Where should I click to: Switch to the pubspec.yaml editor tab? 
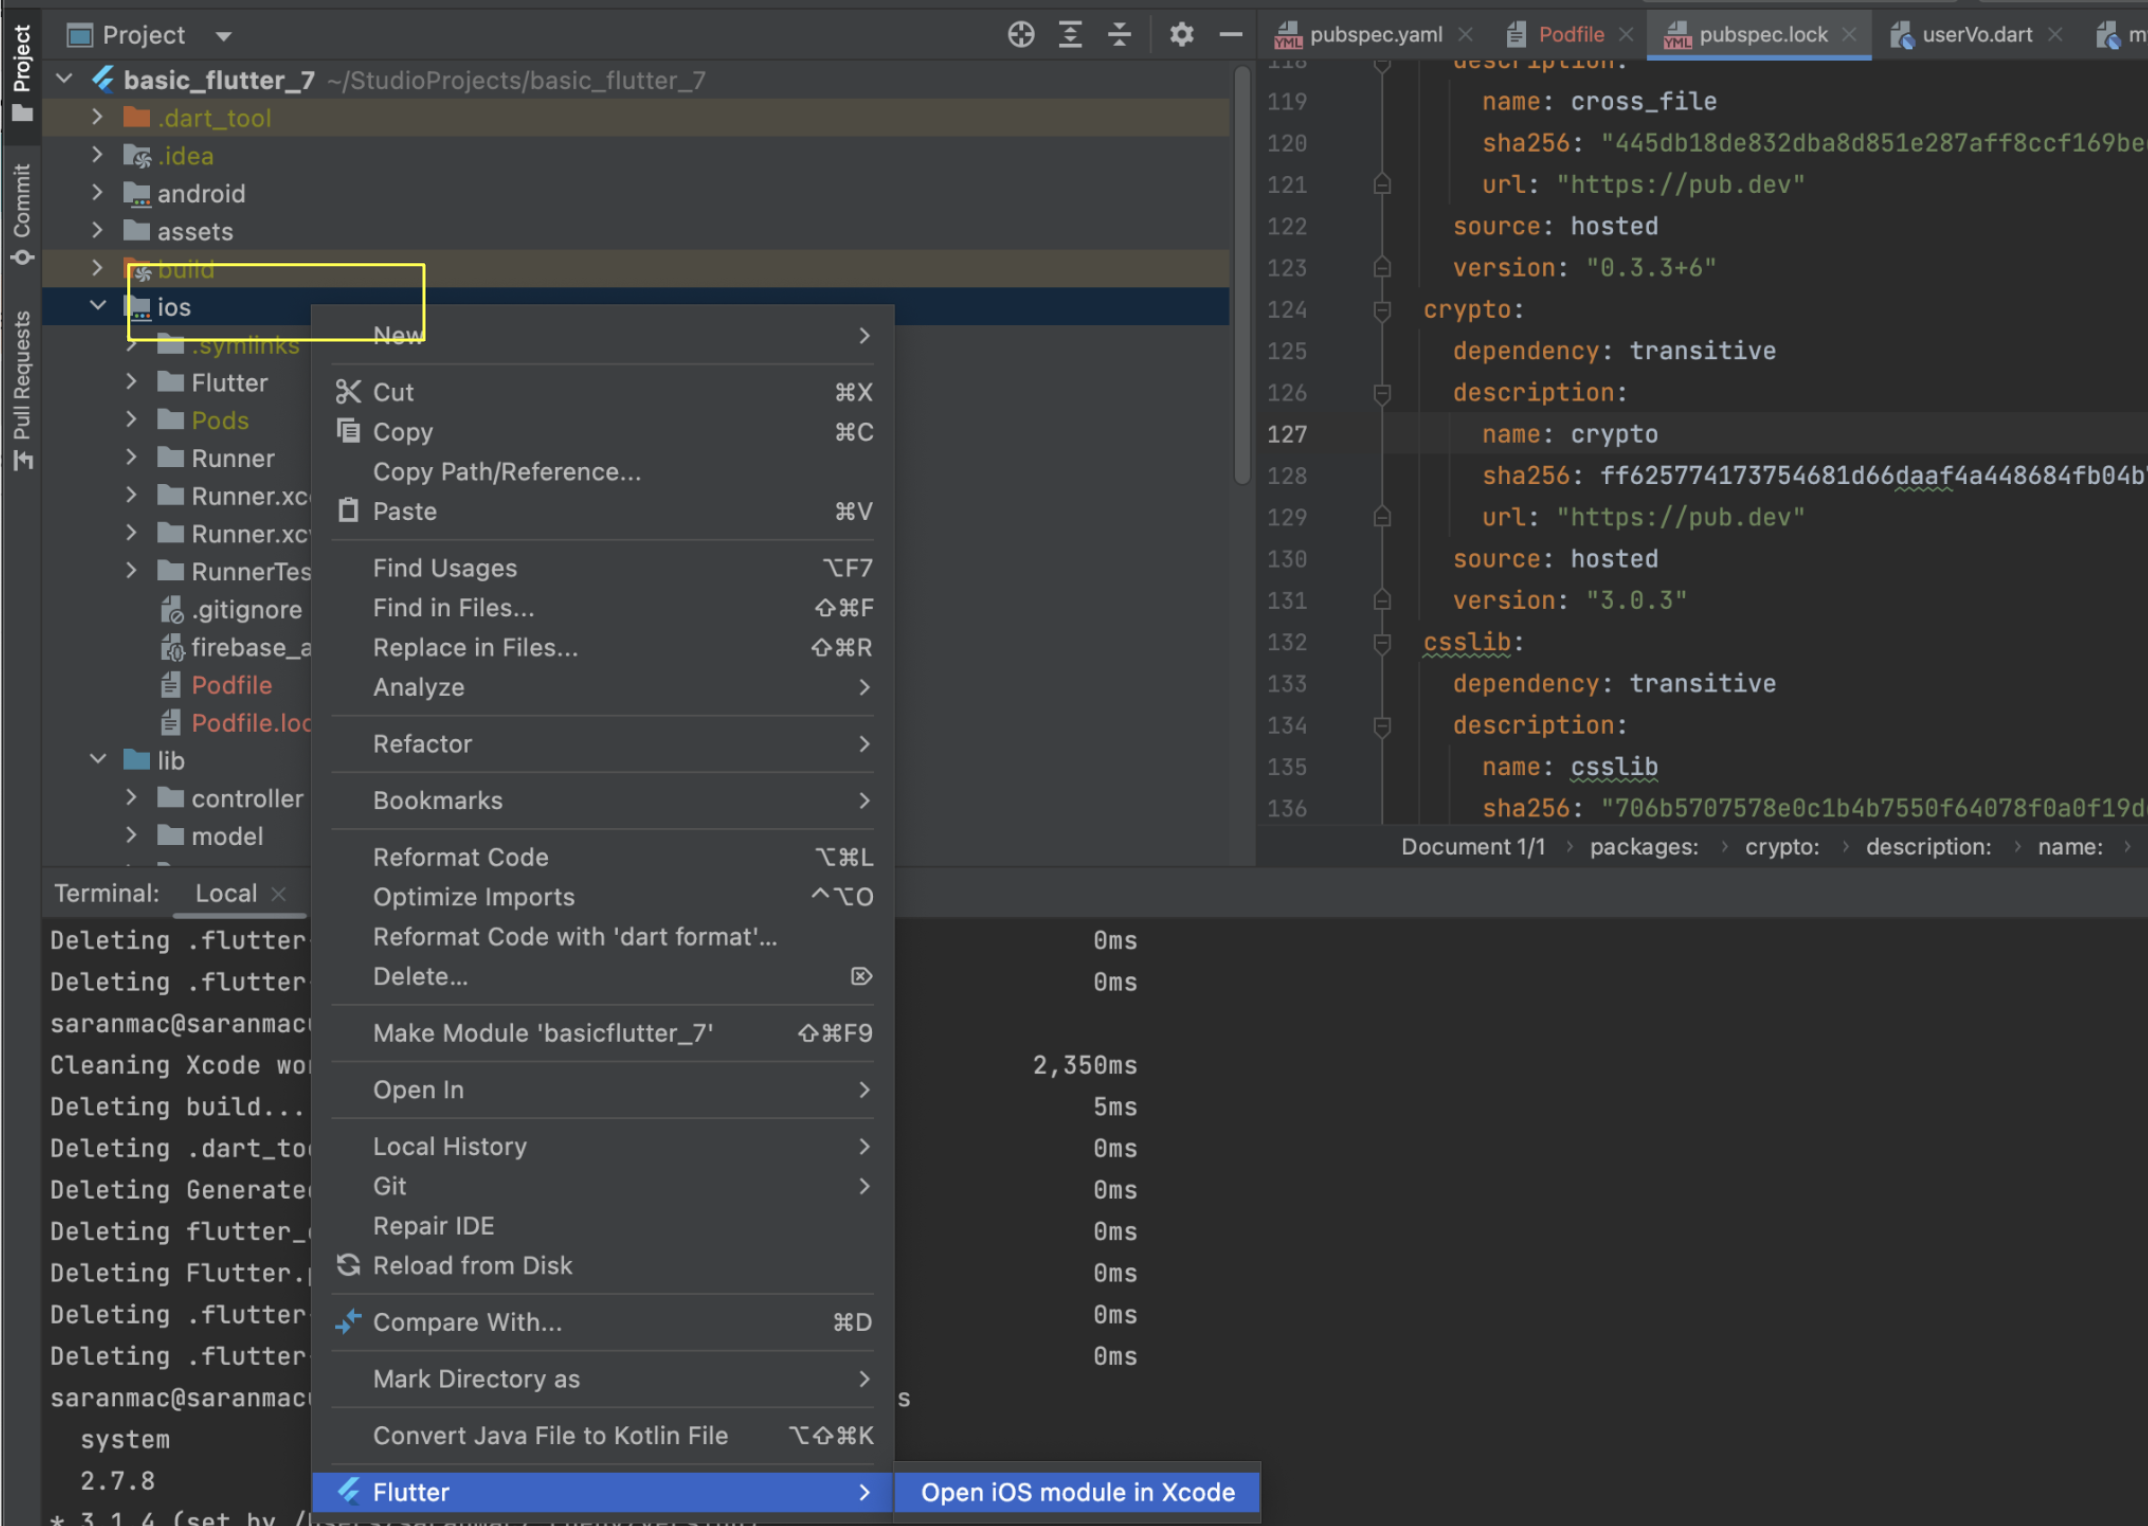tap(1374, 35)
